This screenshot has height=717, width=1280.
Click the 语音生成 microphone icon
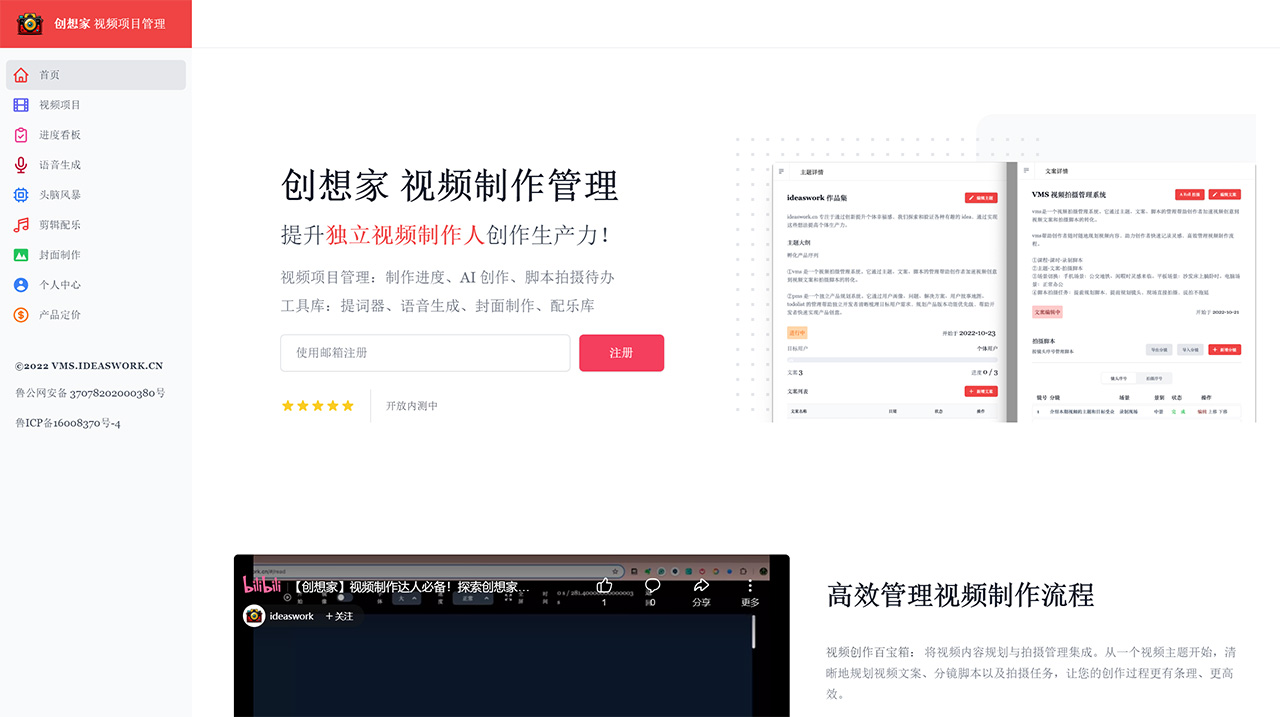pyautogui.click(x=20, y=164)
